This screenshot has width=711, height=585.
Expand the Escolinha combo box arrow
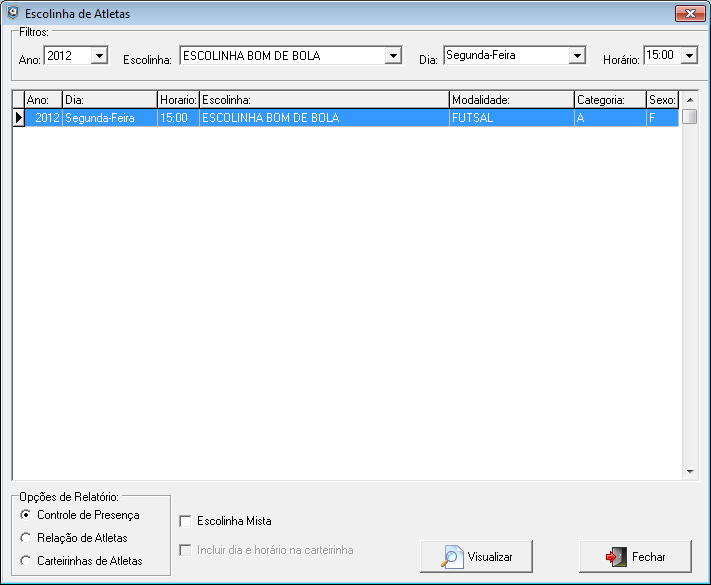pyautogui.click(x=393, y=56)
